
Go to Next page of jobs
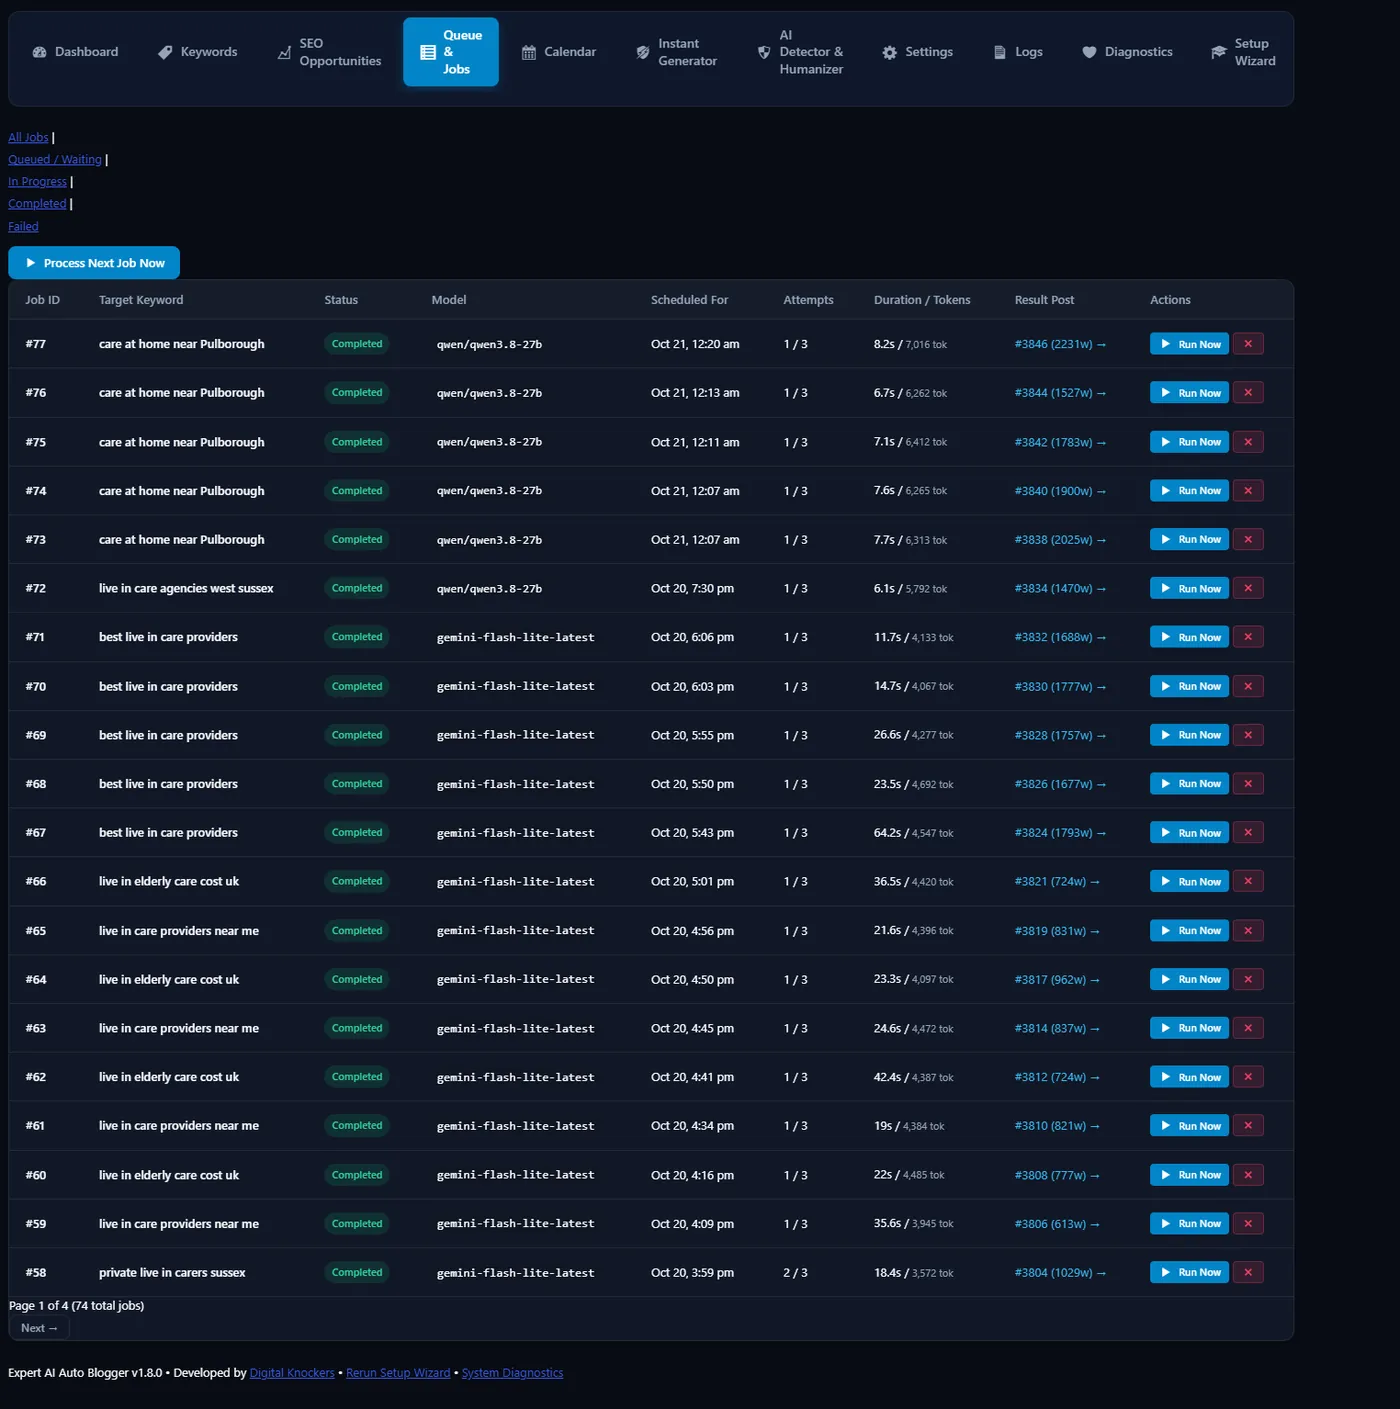39,1328
